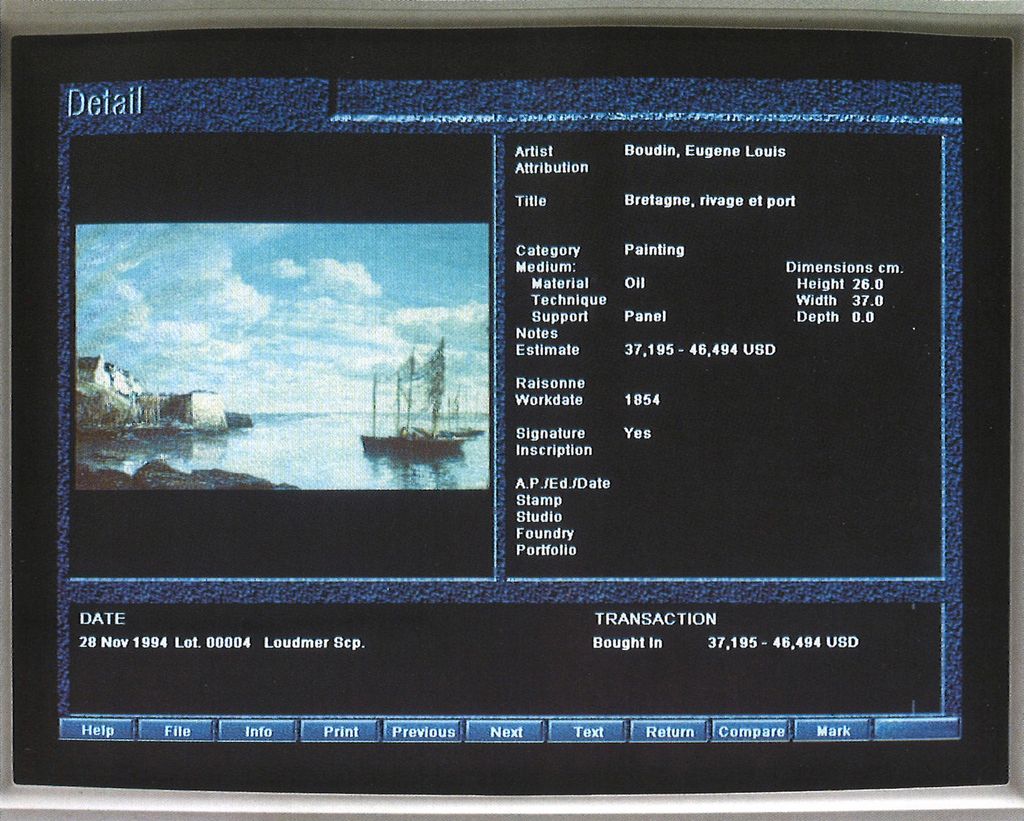Click the Detail screen title
This screenshot has width=1024, height=821.
105,102
